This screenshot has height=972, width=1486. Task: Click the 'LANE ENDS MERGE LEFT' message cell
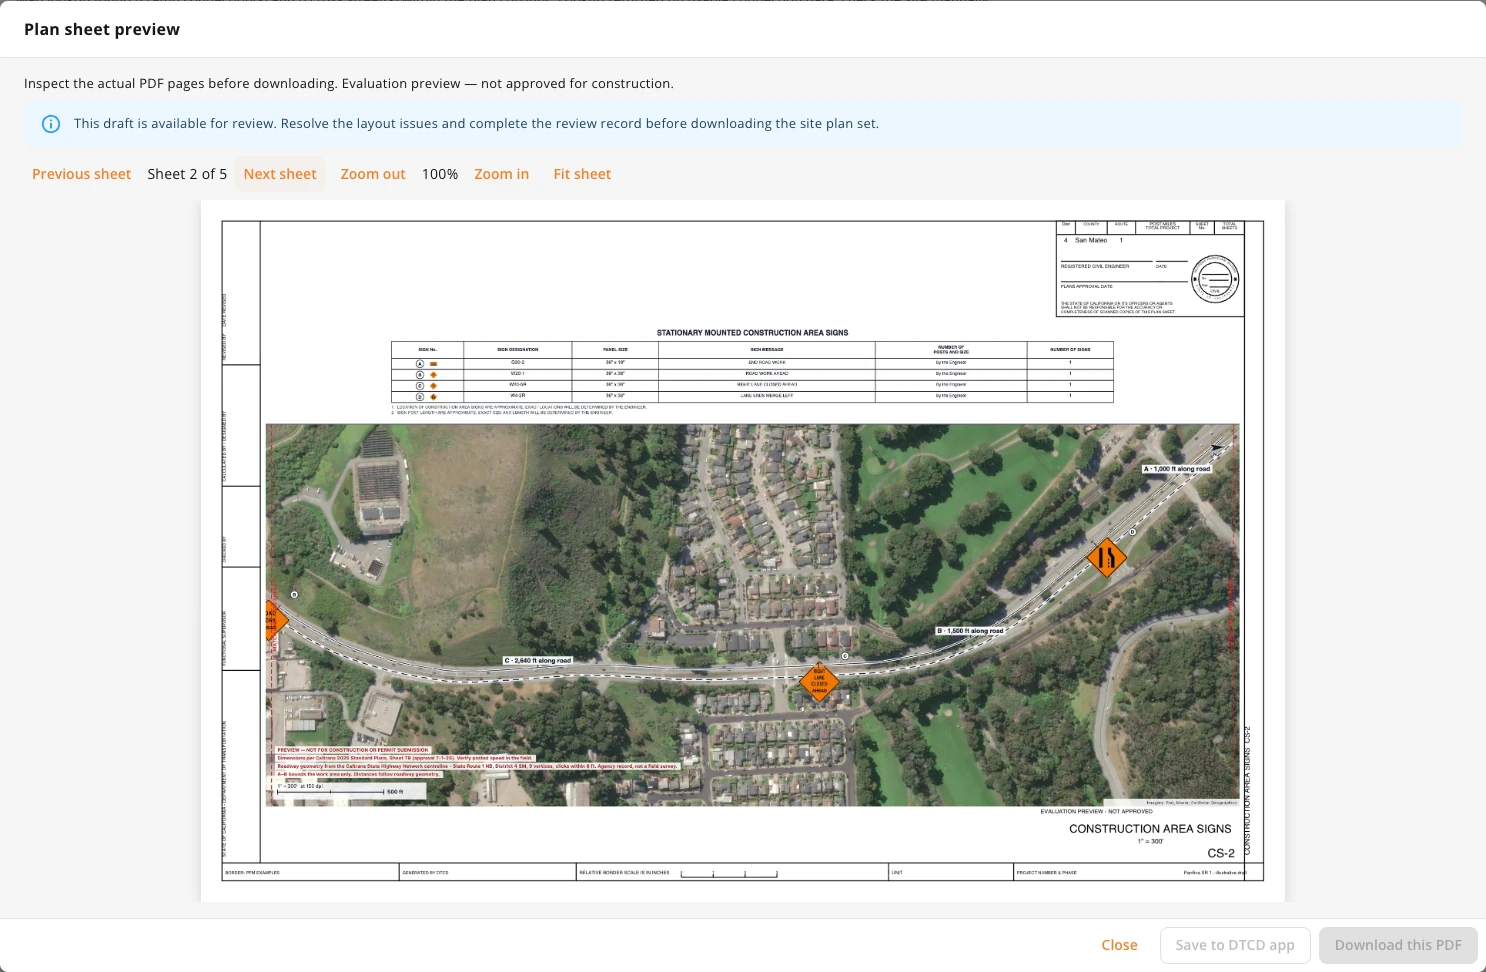click(x=767, y=396)
